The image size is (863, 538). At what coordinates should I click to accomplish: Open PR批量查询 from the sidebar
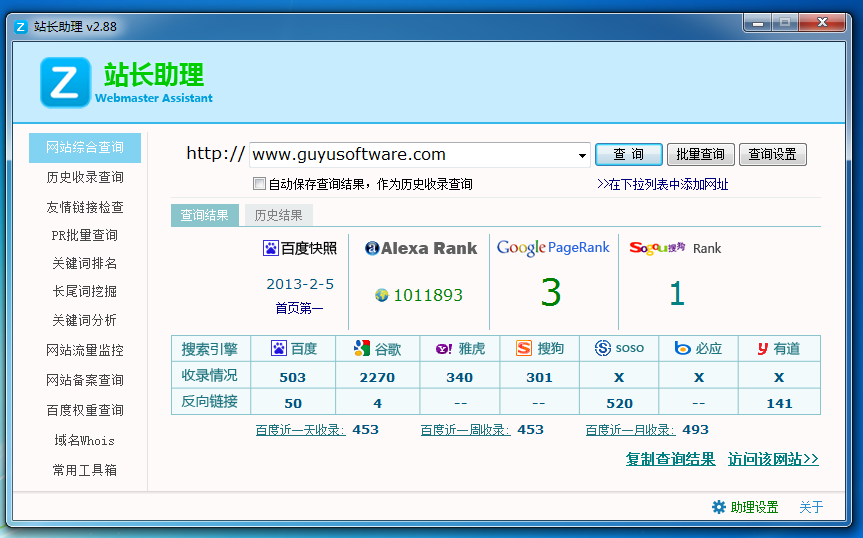click(x=85, y=235)
